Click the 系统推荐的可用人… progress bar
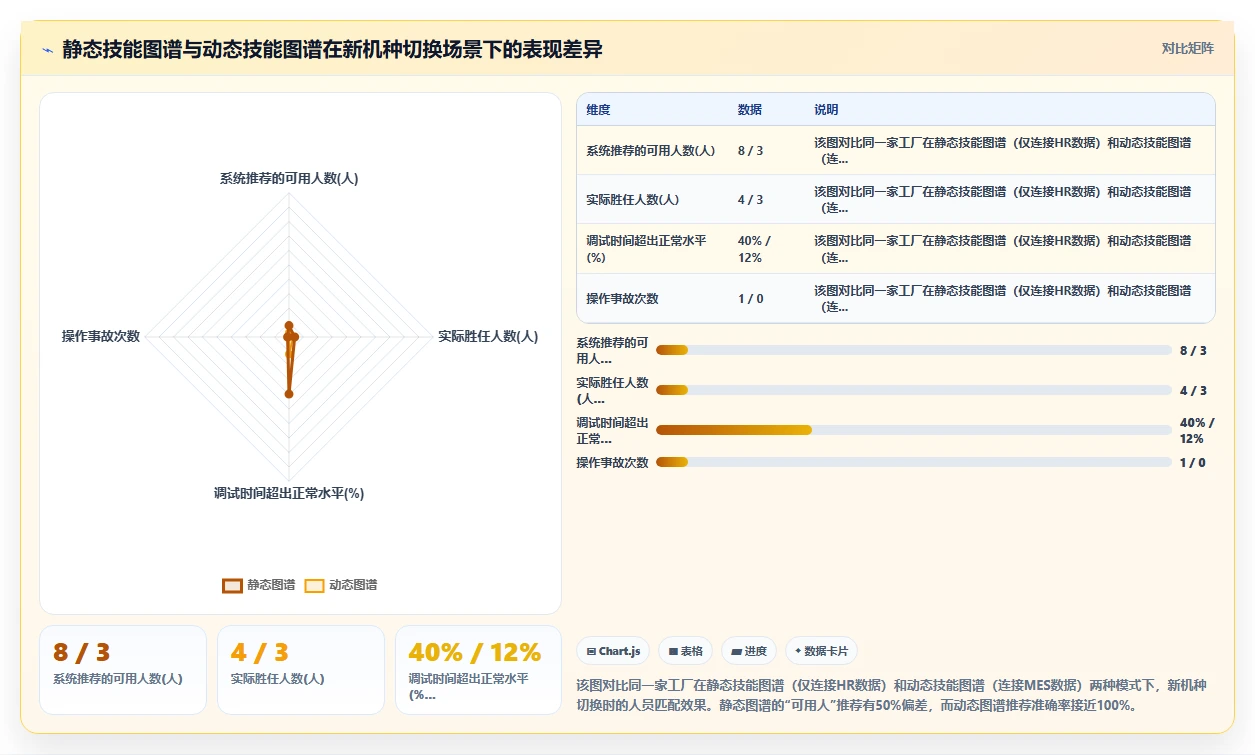 914,350
